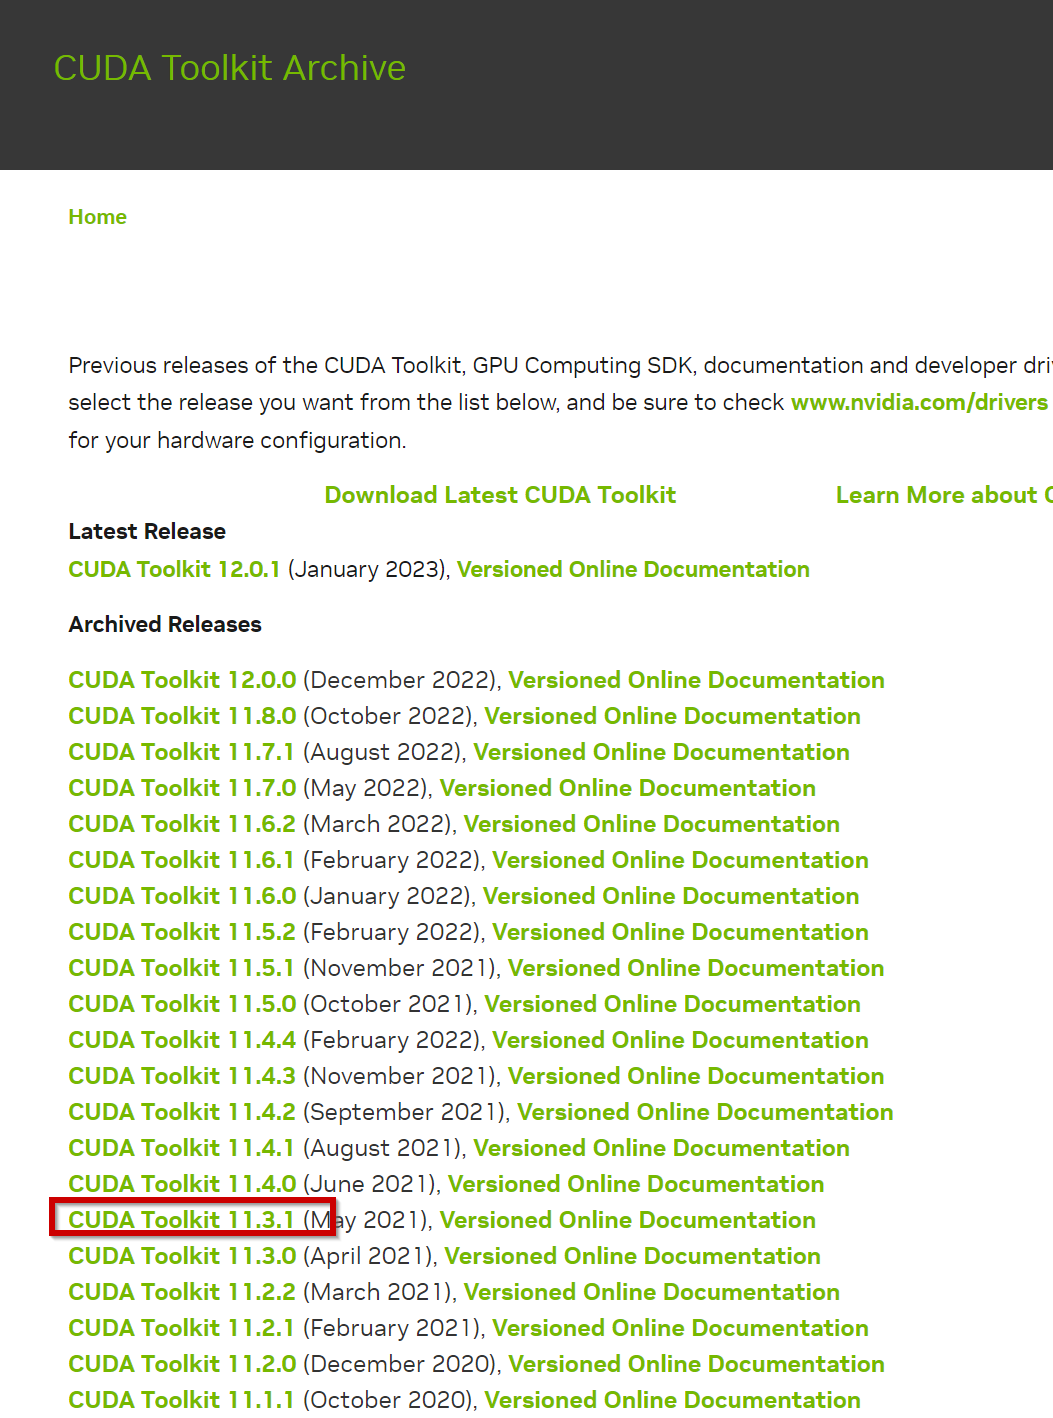This screenshot has width=1053, height=1418.
Task: Click the CUDA Toolkit 11.2.0 link
Action: click(x=182, y=1364)
